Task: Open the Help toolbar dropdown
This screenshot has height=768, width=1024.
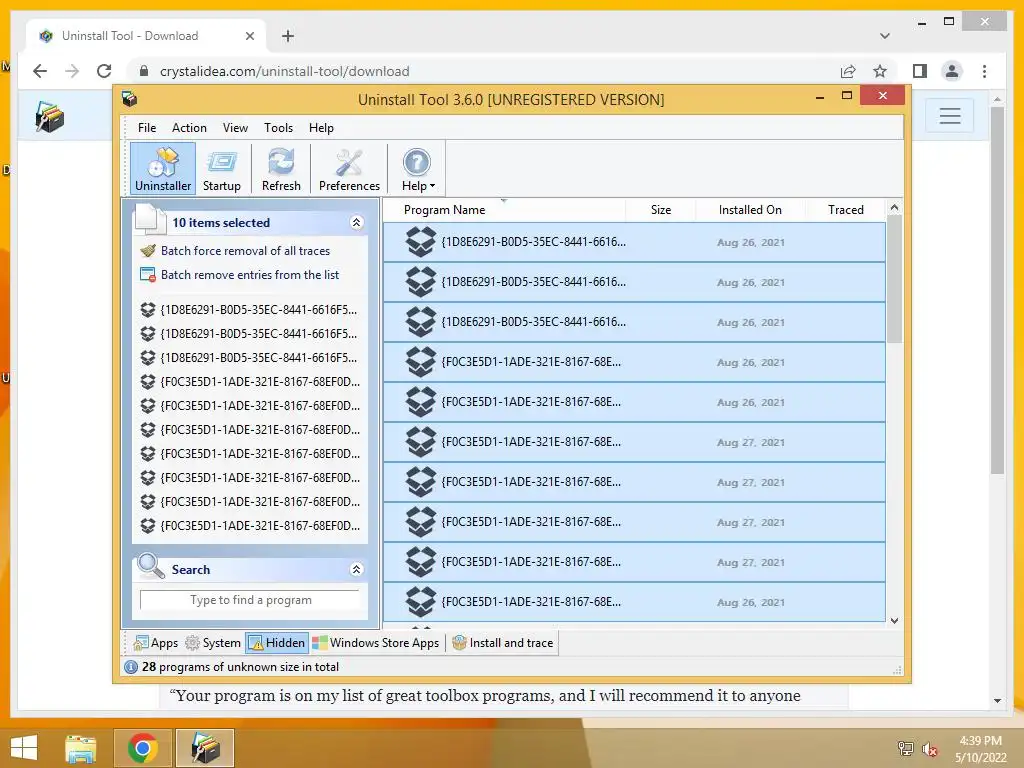Action: click(x=417, y=168)
